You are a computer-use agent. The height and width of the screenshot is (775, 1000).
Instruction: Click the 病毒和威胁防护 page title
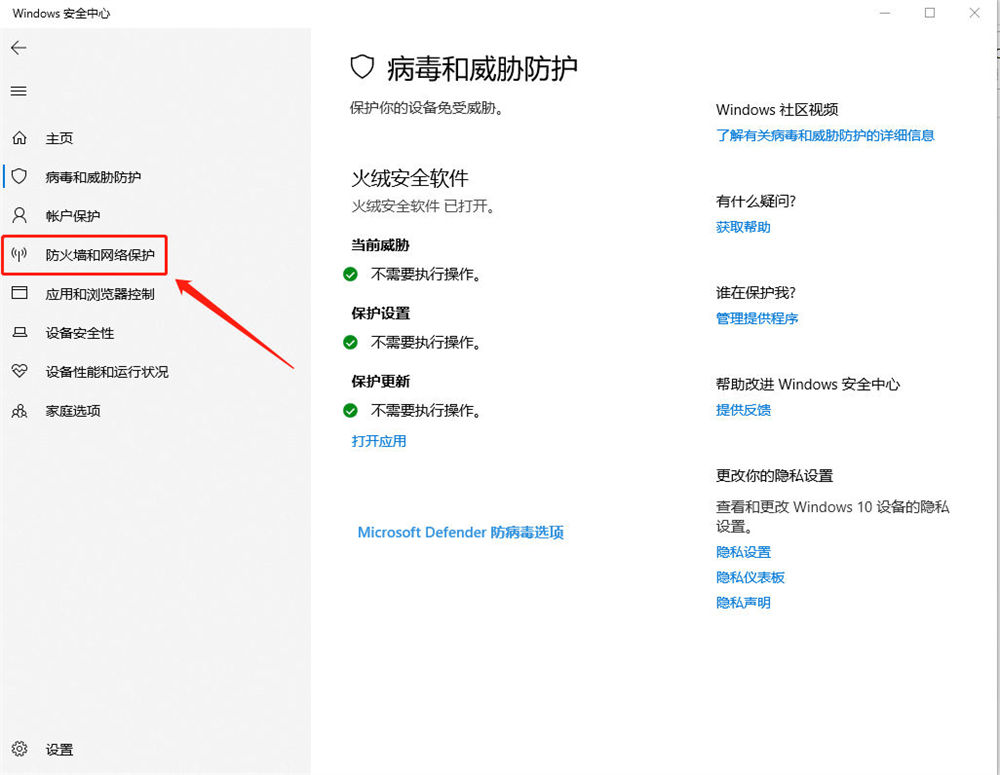tap(482, 68)
